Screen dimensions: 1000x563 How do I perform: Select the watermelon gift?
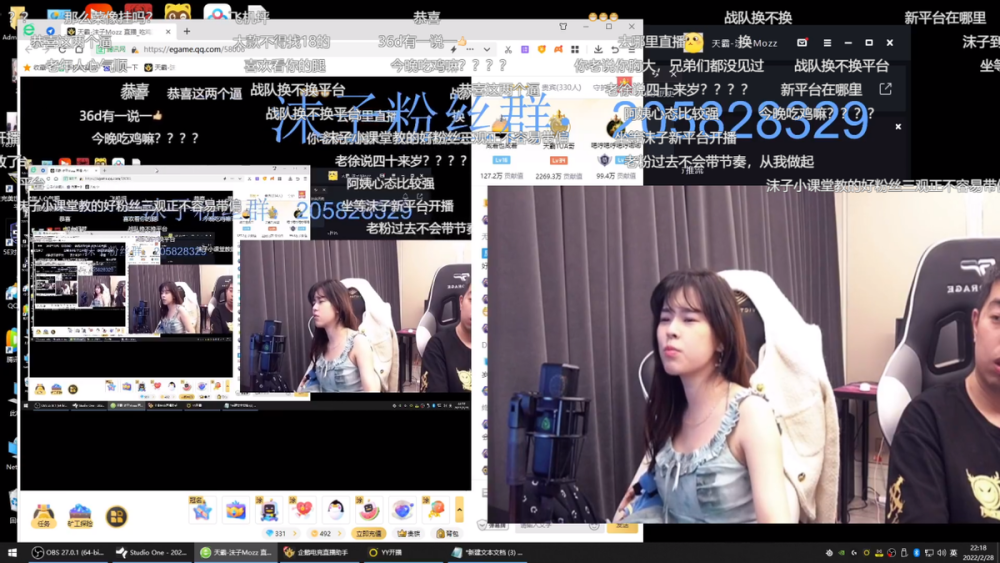(369, 510)
